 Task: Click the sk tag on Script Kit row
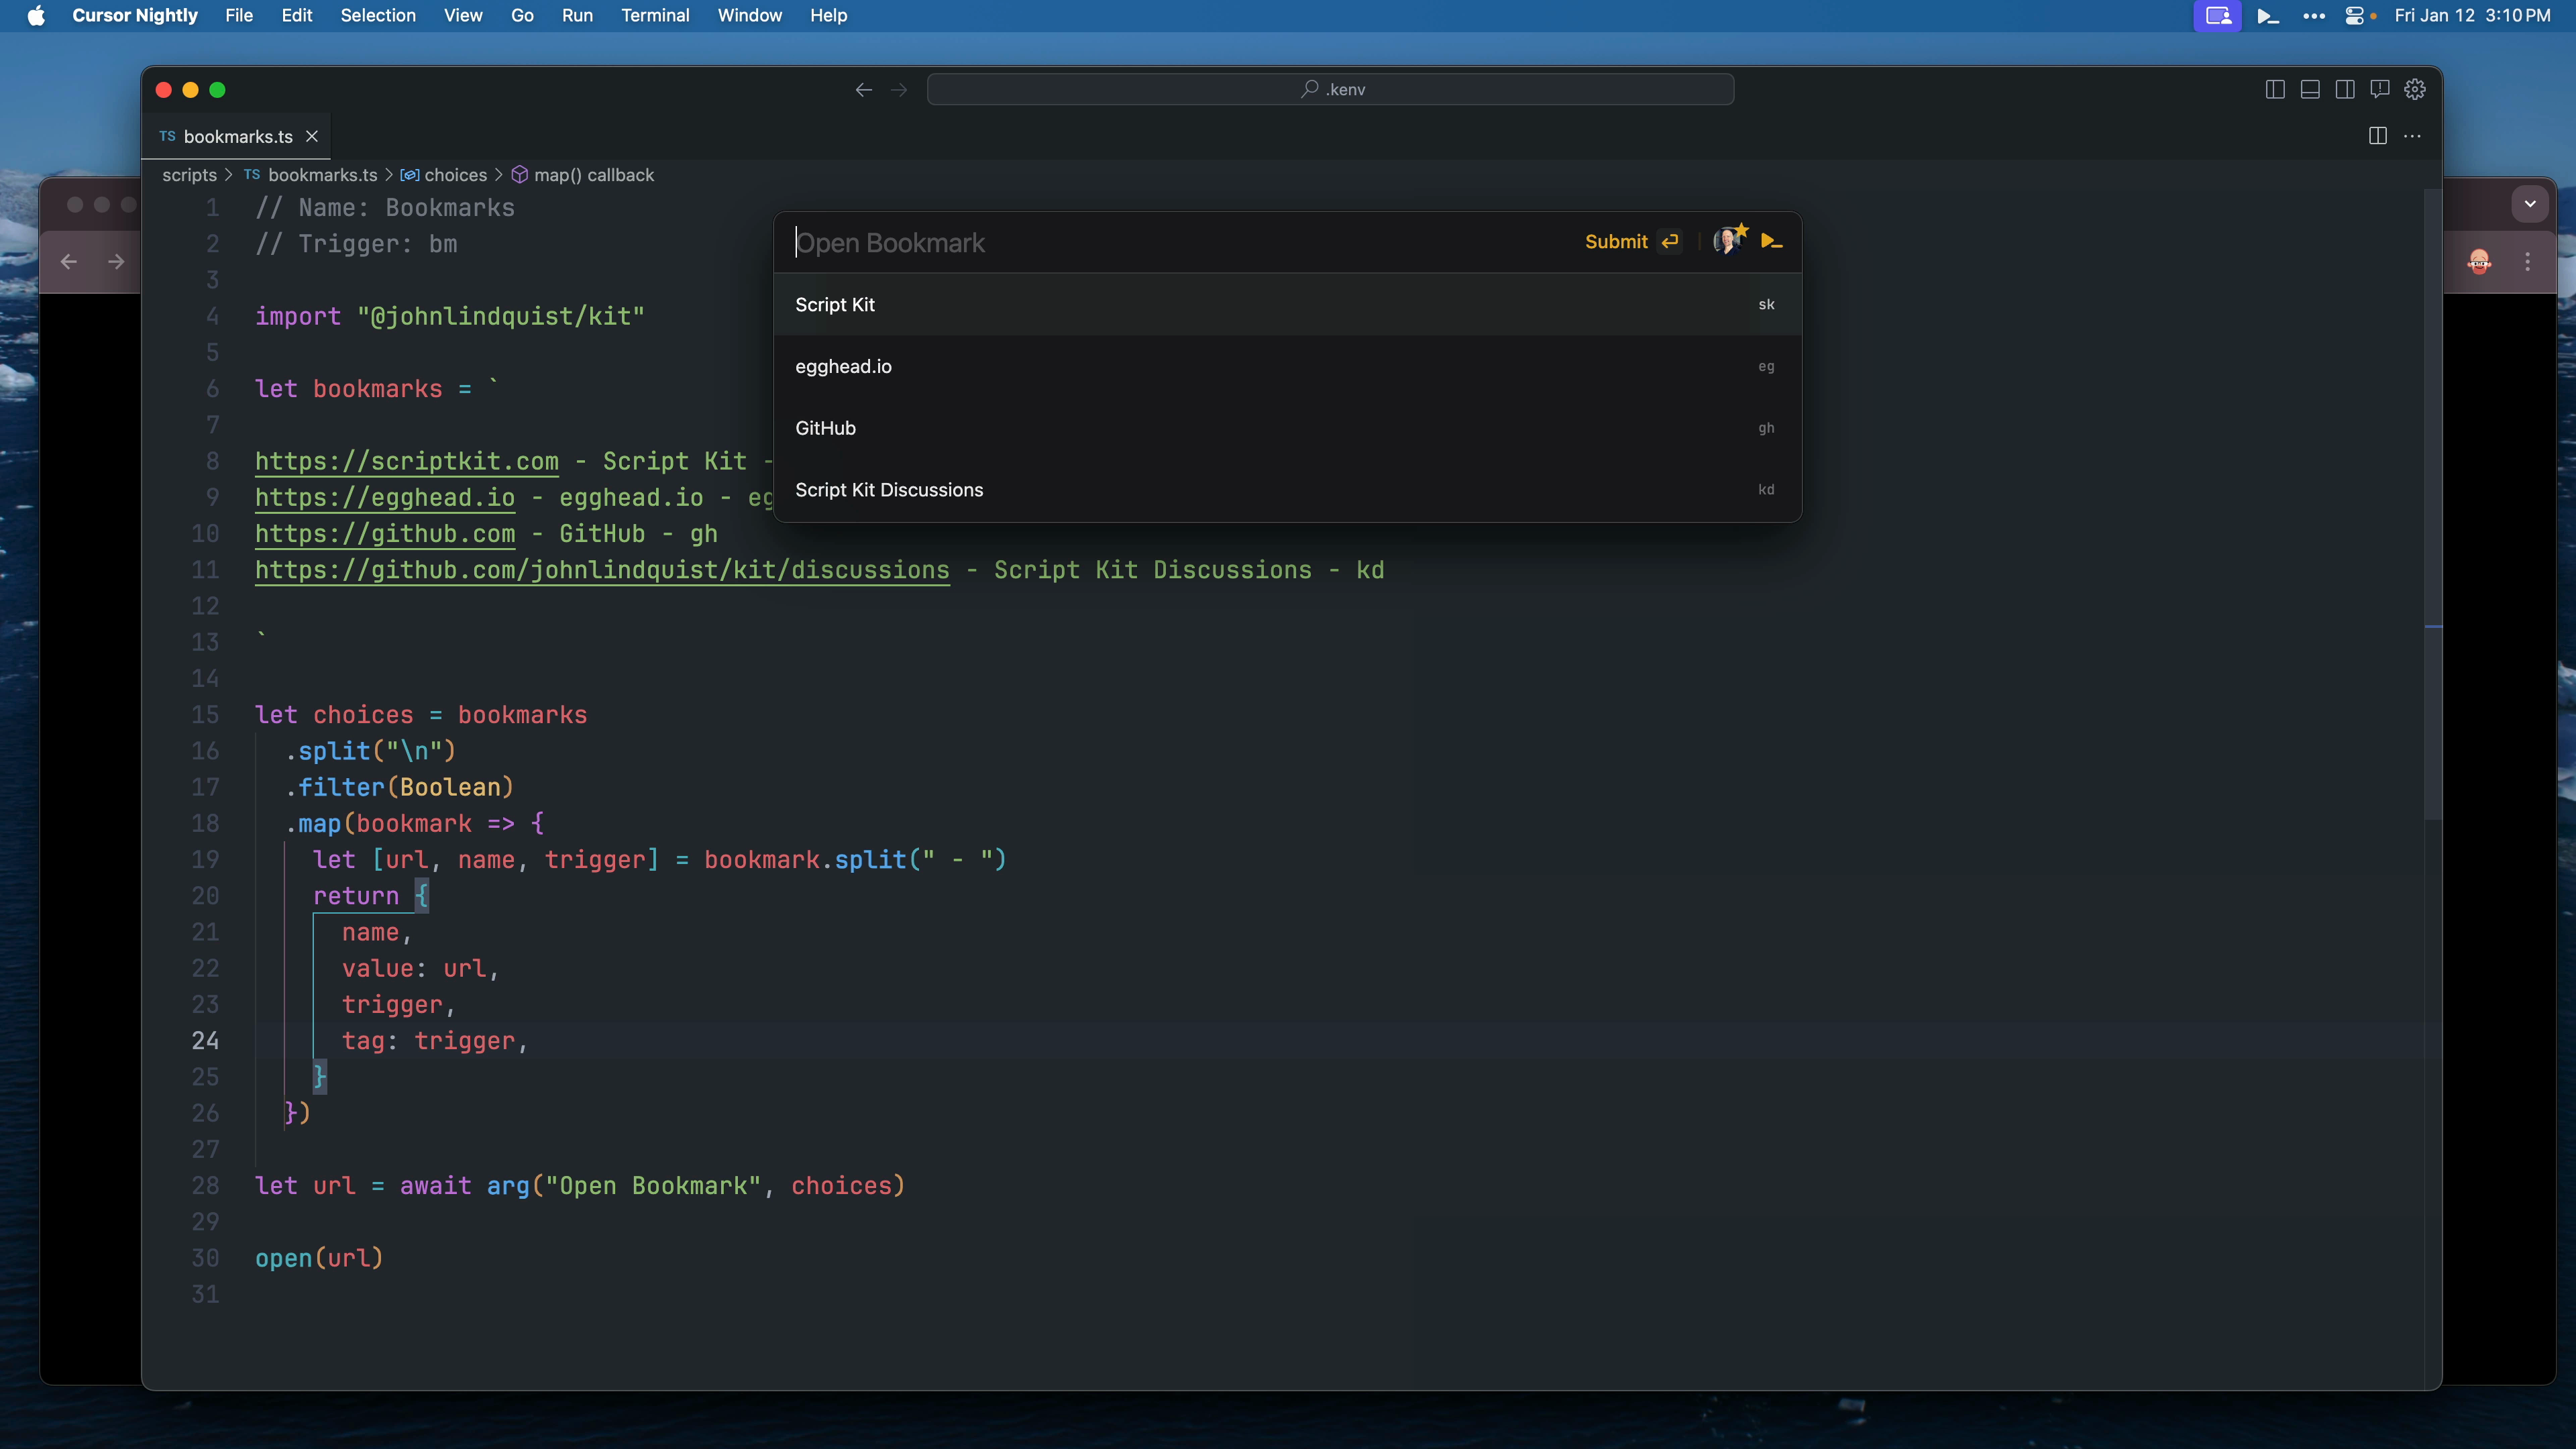click(1766, 305)
